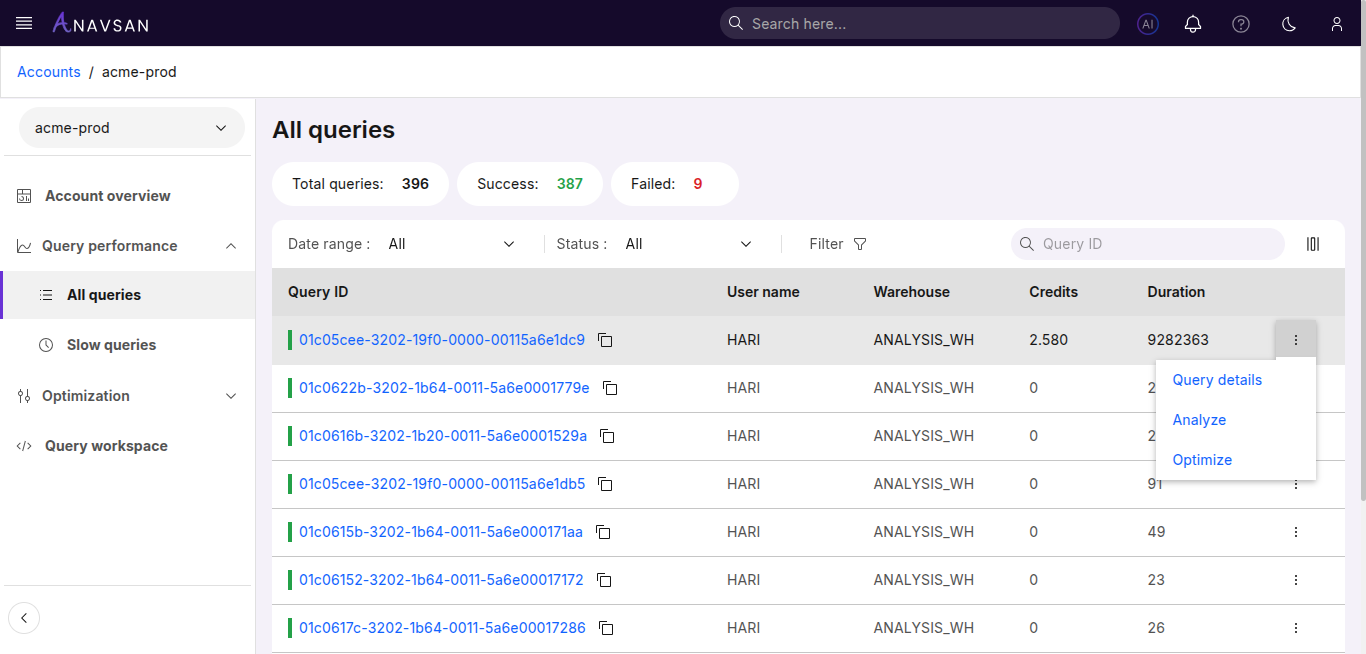Open the user profile icon
This screenshot has width=1366, height=654.
click(1336, 23)
